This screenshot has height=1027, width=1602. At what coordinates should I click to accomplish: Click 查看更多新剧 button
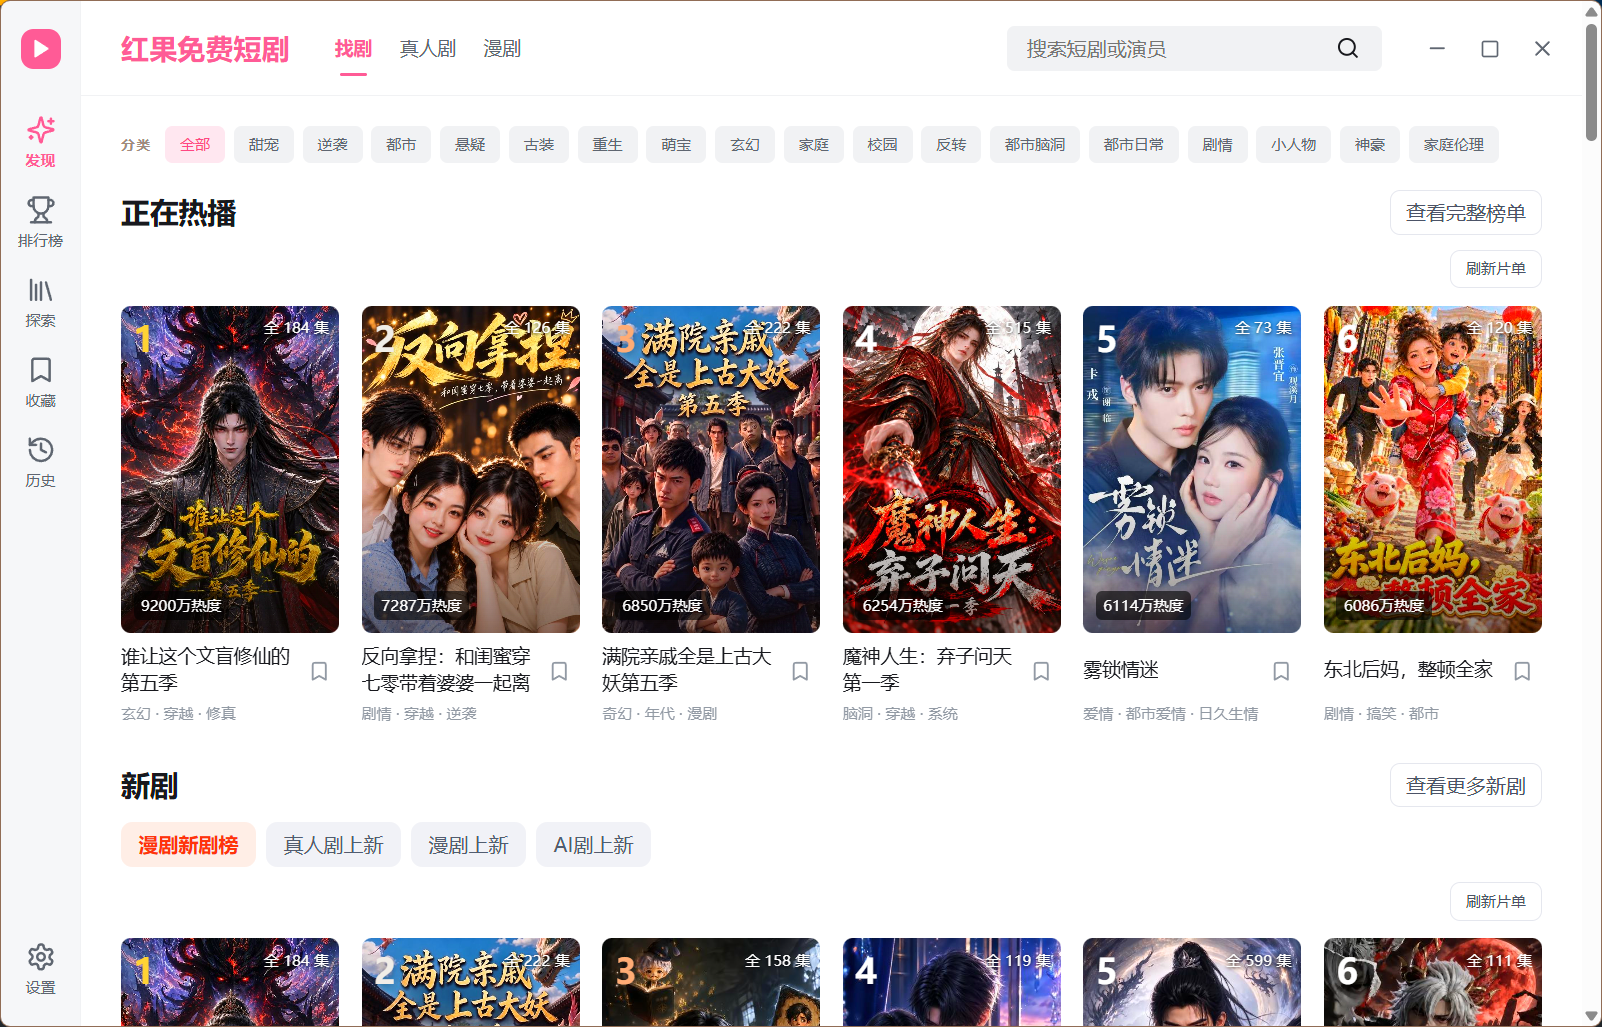pyautogui.click(x=1465, y=786)
